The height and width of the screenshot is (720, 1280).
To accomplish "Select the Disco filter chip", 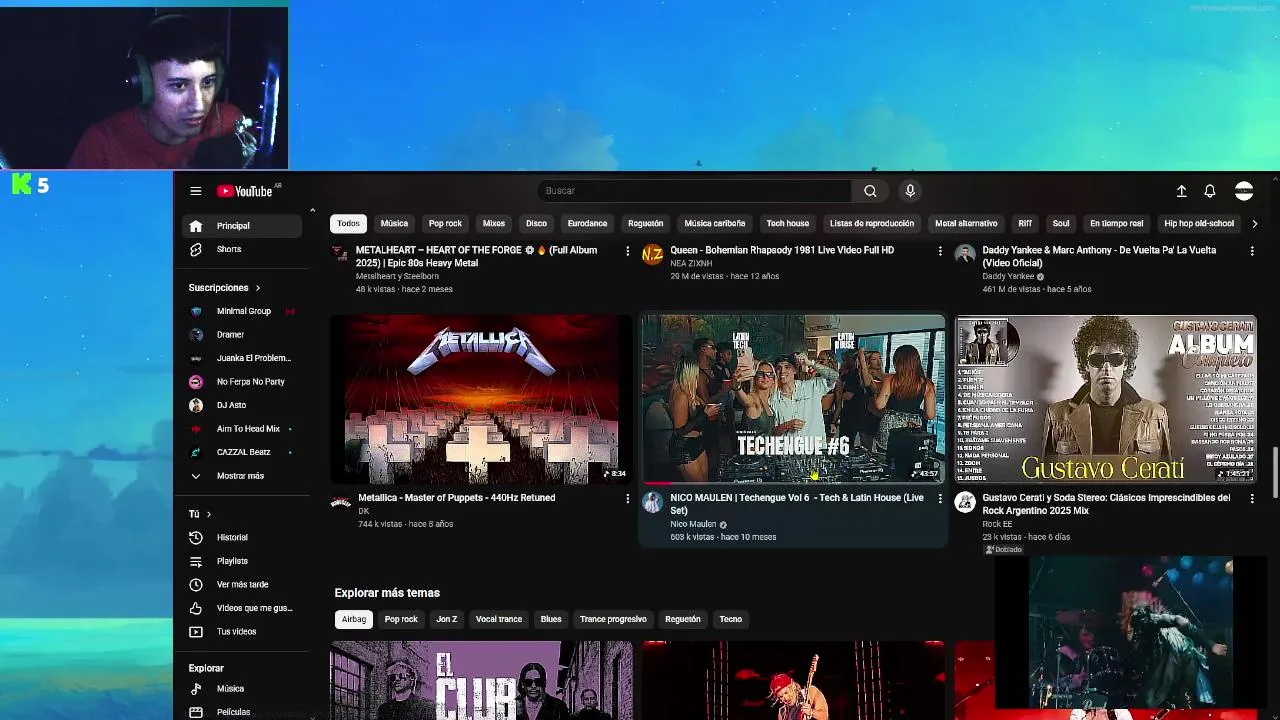I will point(537,224).
